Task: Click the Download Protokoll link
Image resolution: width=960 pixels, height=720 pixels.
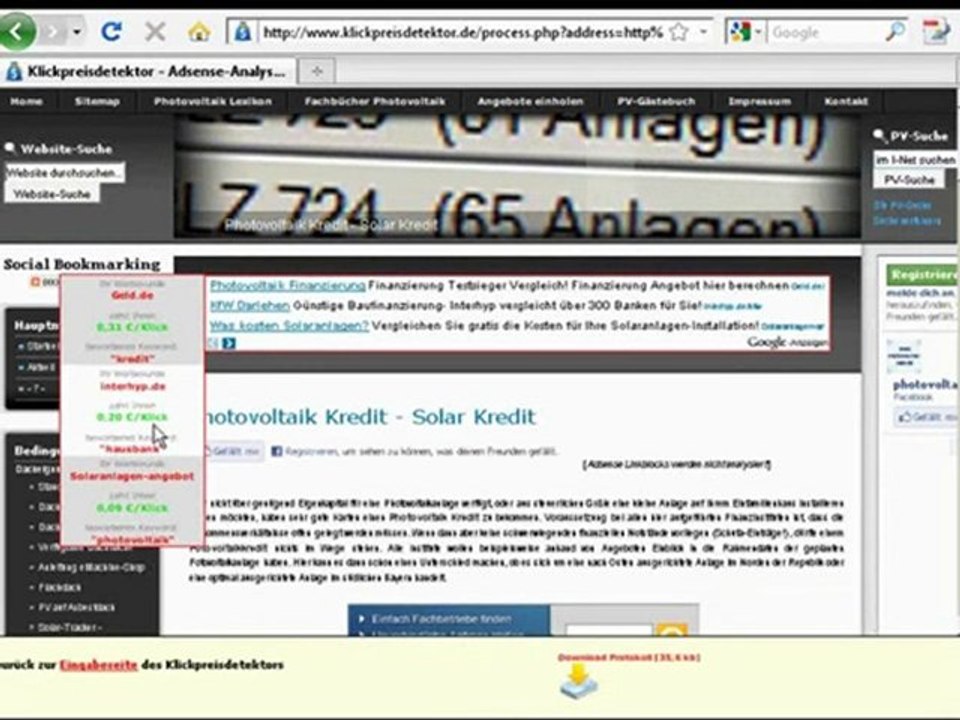Action: (x=629, y=657)
